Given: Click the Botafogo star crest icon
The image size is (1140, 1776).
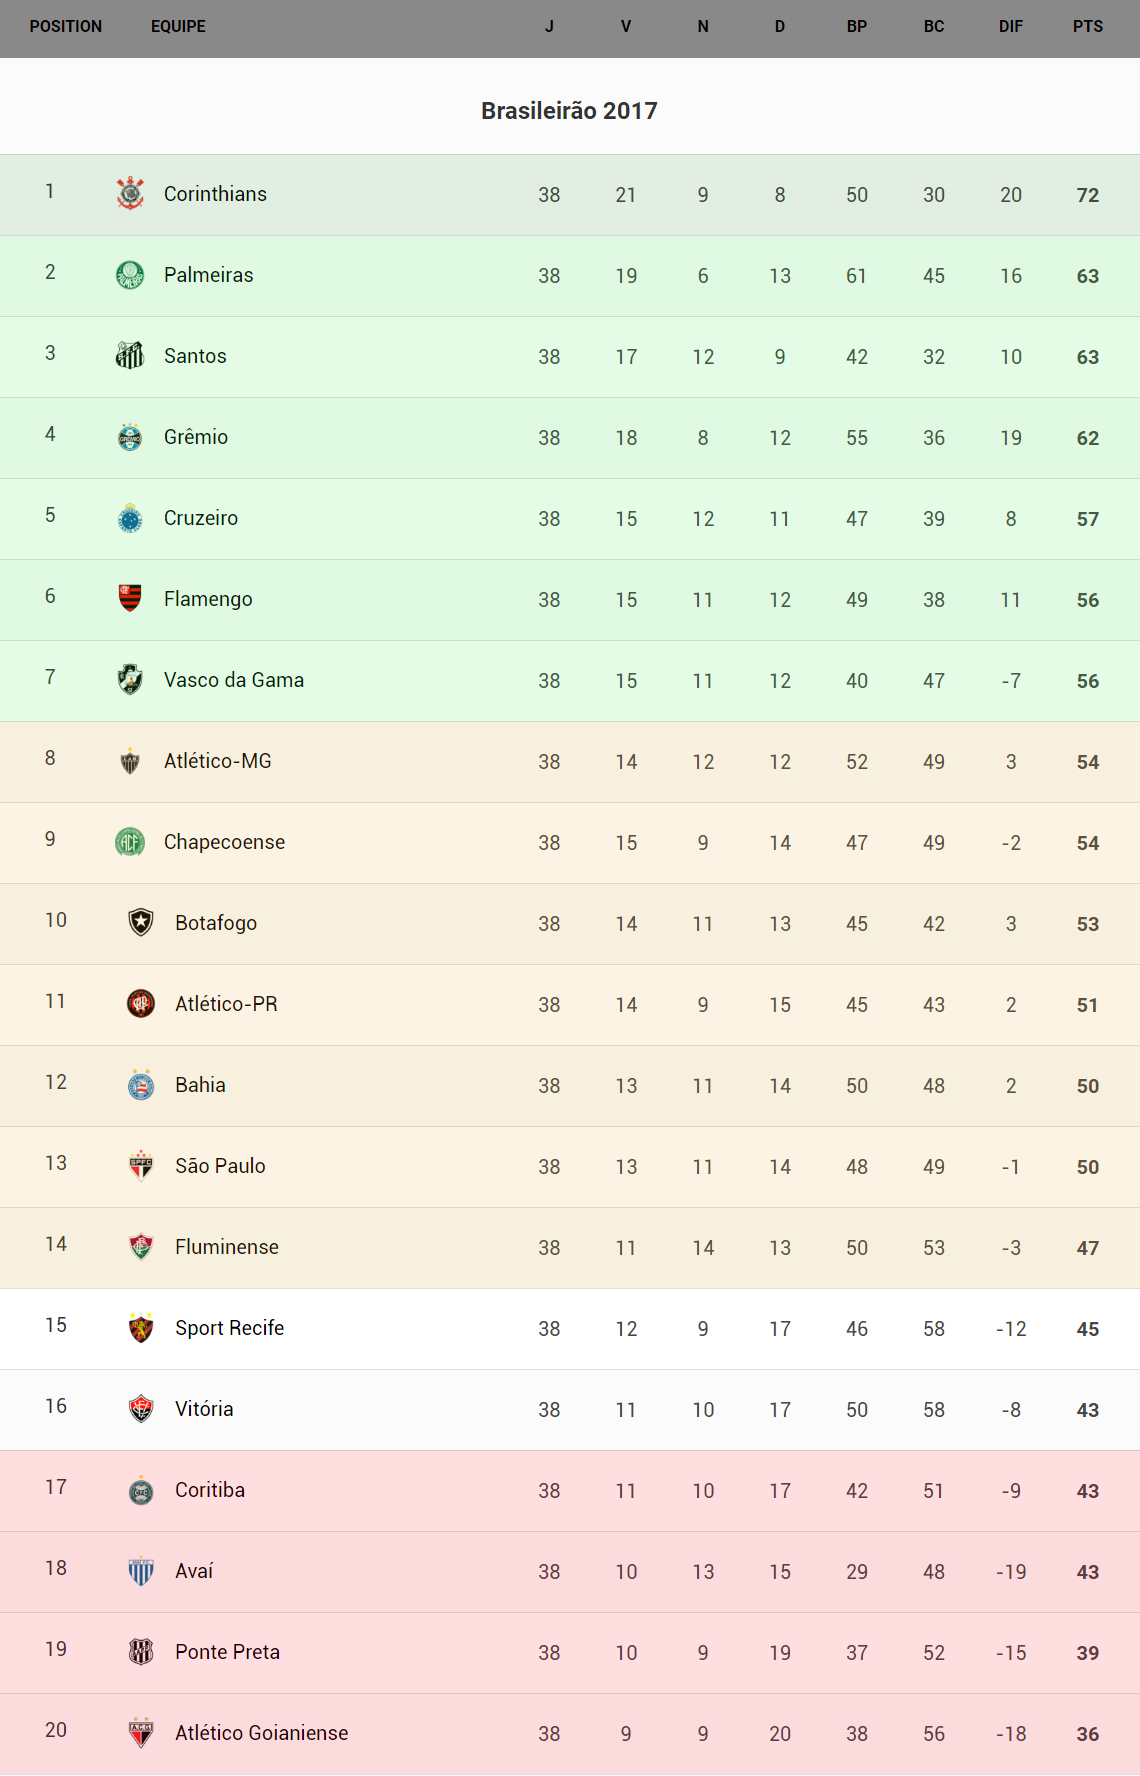Looking at the screenshot, I should (x=141, y=922).
